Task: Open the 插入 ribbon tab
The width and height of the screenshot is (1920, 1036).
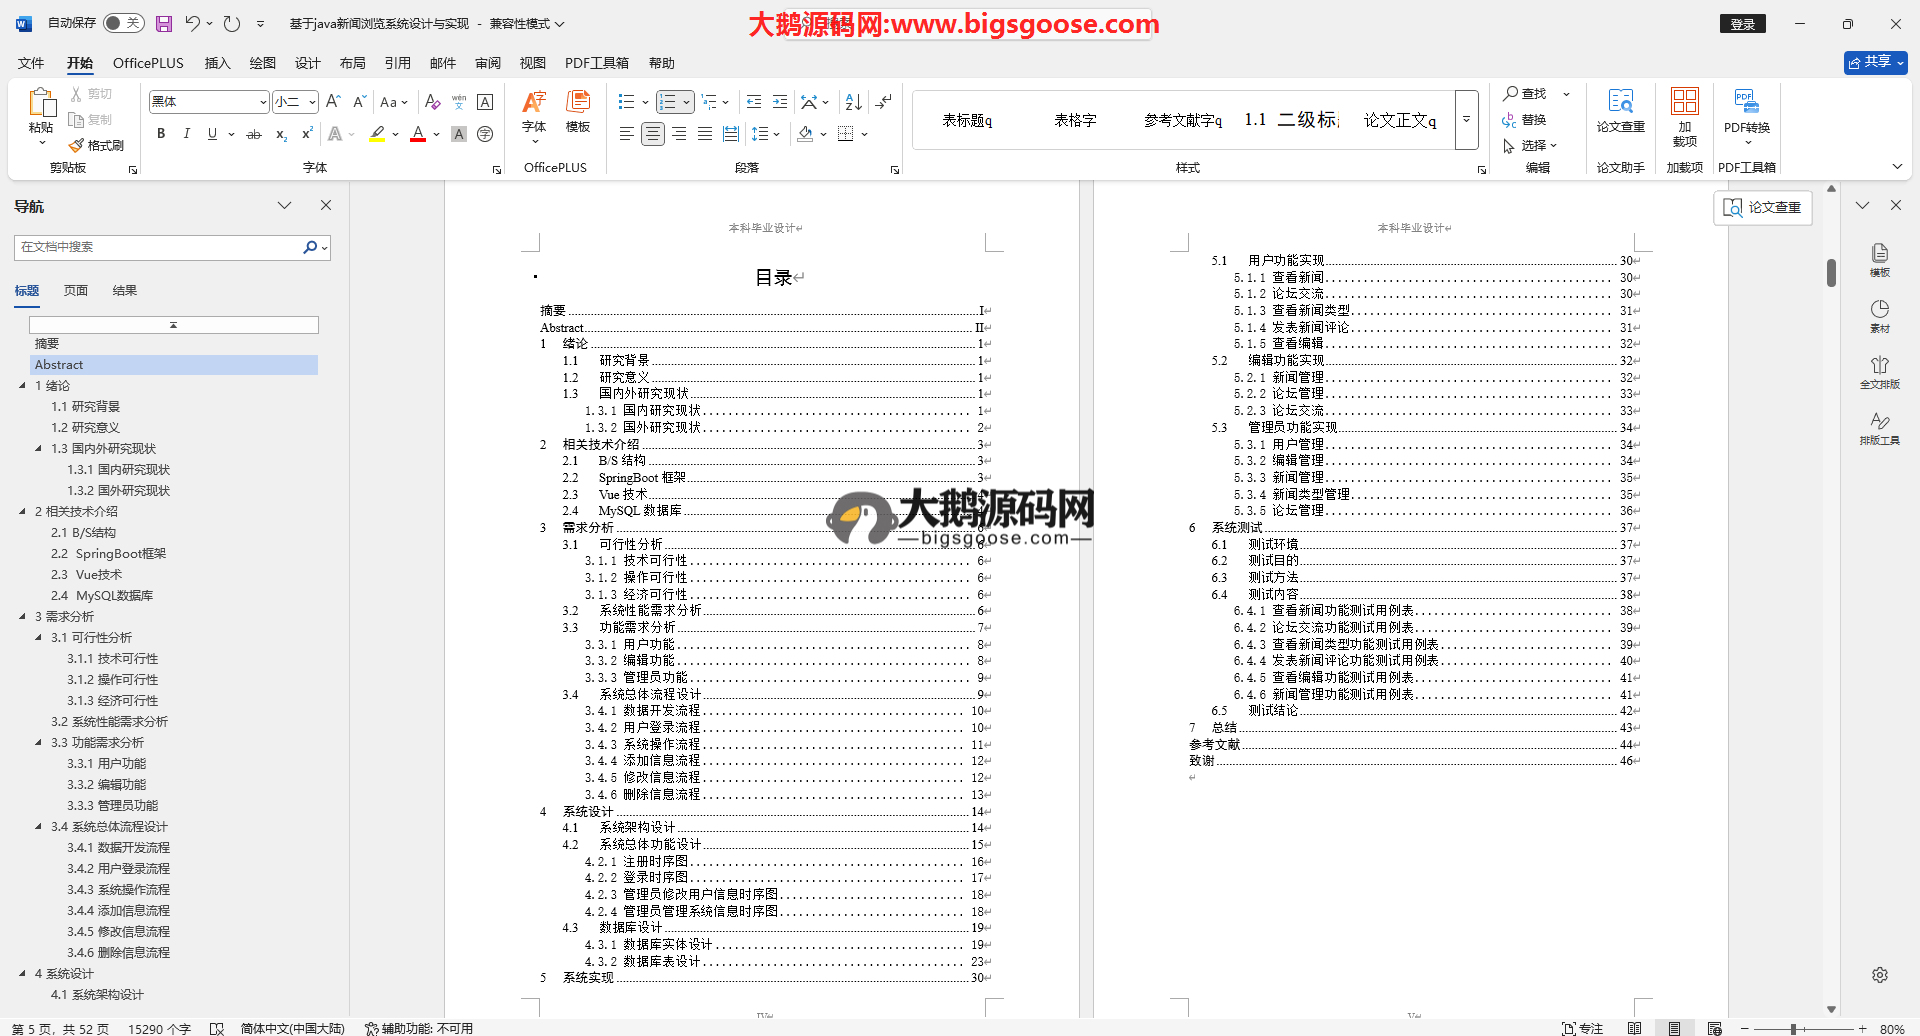Action: [x=217, y=63]
